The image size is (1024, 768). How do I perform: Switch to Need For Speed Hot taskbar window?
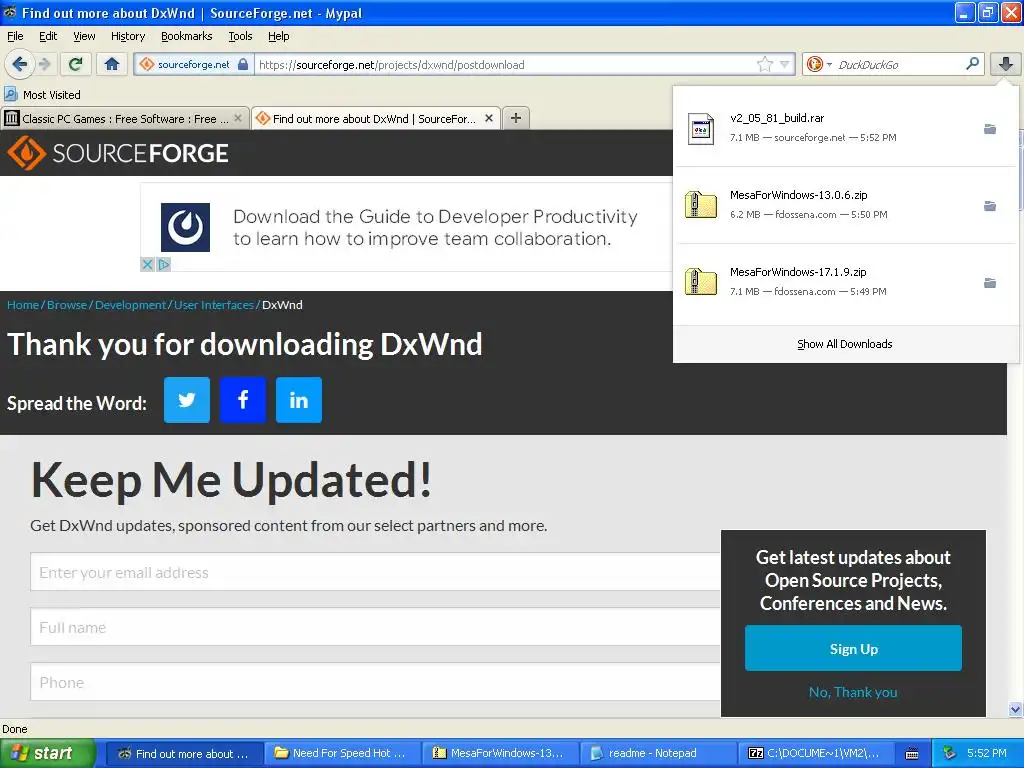pyautogui.click(x=342, y=754)
